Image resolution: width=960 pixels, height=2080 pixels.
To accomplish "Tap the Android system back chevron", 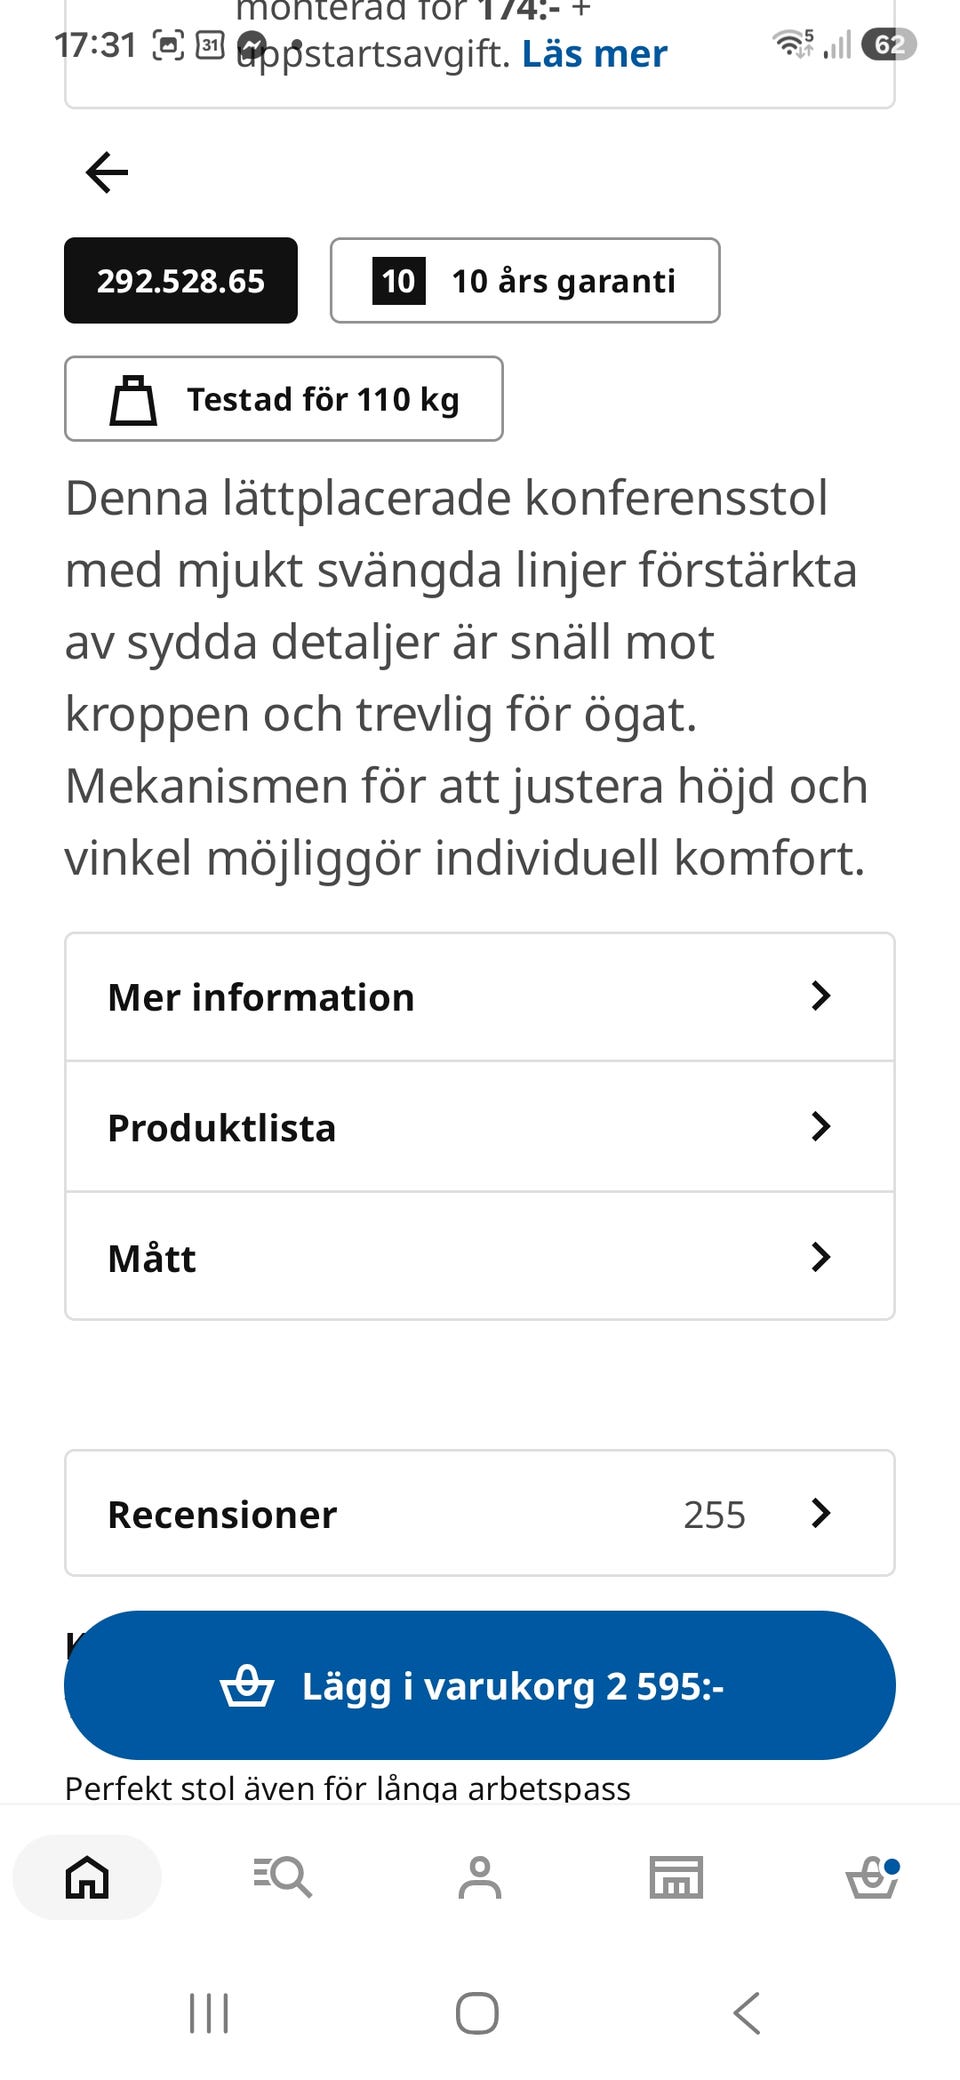I will [747, 2013].
